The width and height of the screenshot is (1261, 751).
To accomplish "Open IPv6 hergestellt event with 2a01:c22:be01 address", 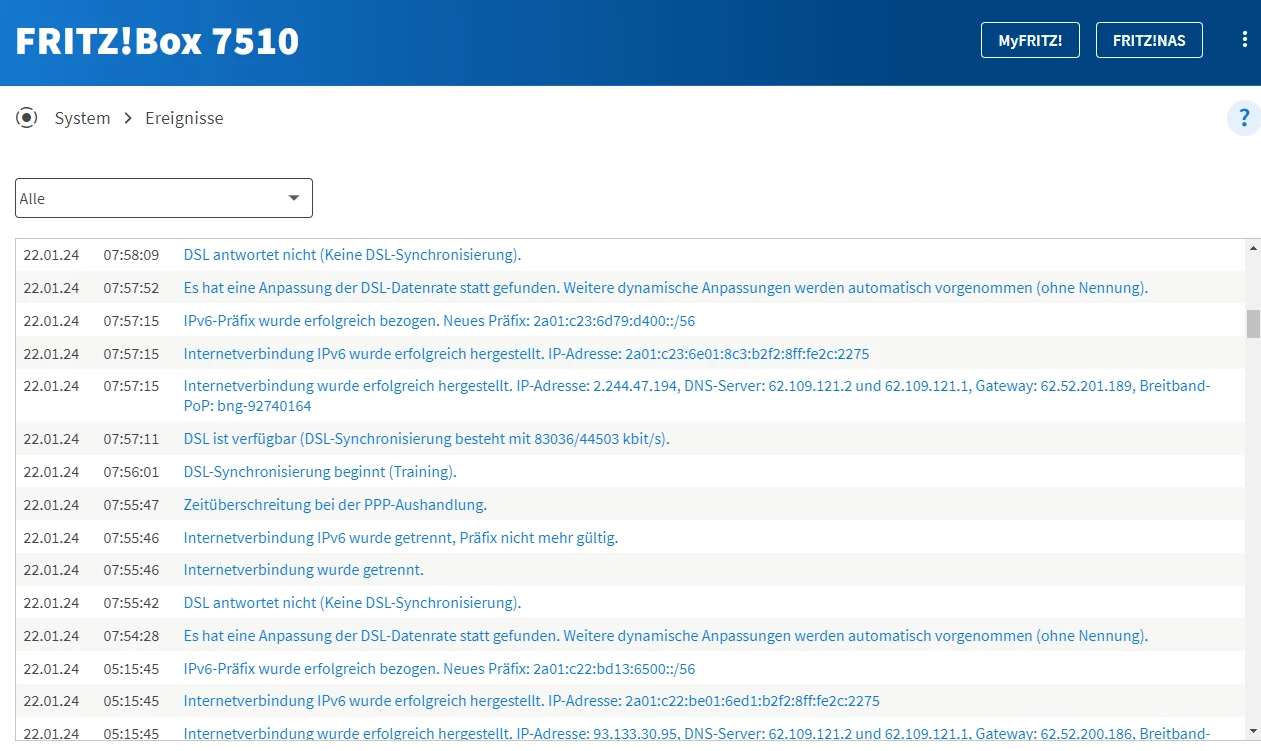I will [531, 701].
